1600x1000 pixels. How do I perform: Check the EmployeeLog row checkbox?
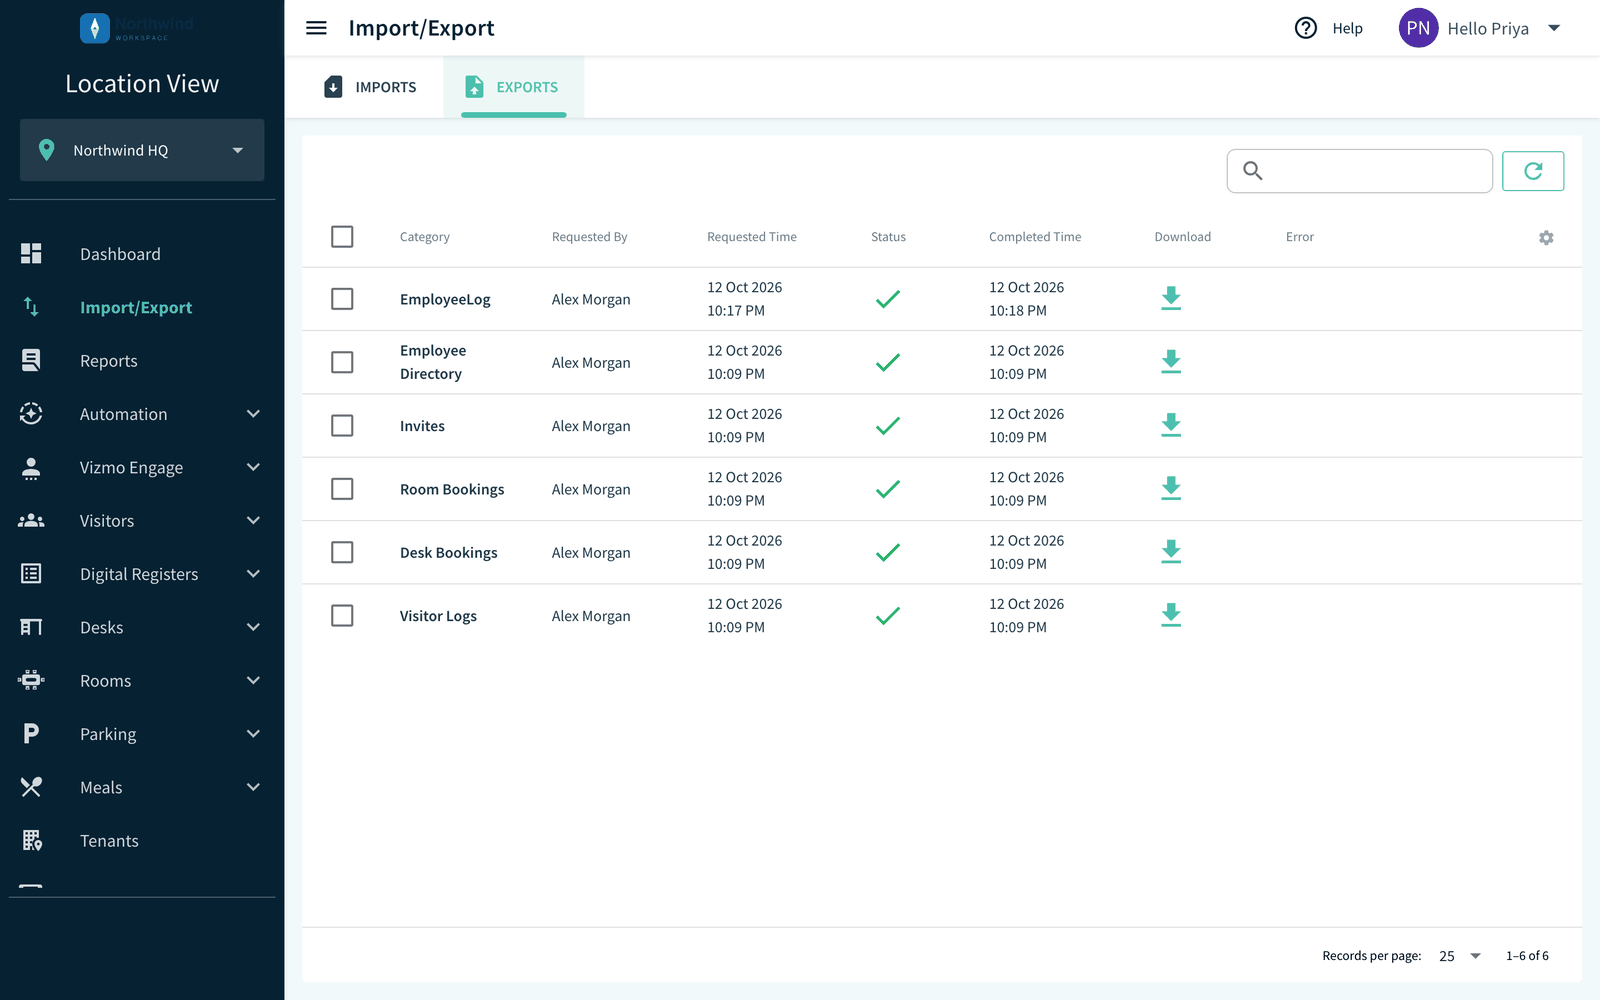point(342,299)
